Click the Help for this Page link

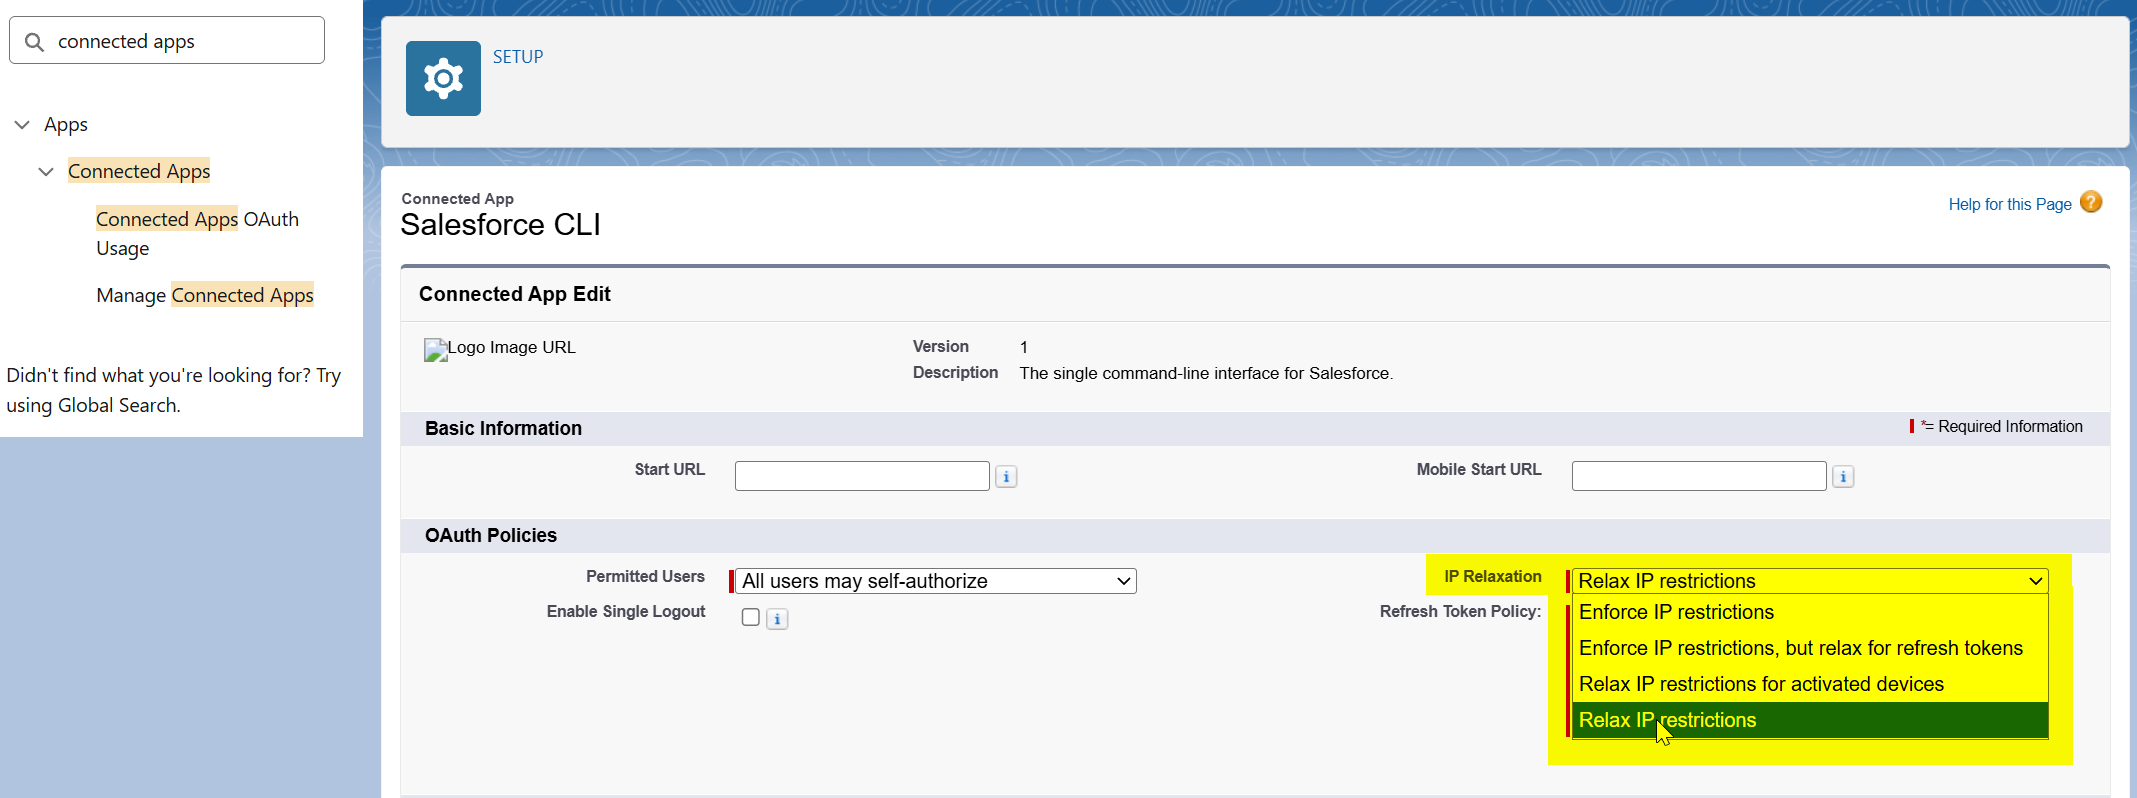tap(2010, 204)
